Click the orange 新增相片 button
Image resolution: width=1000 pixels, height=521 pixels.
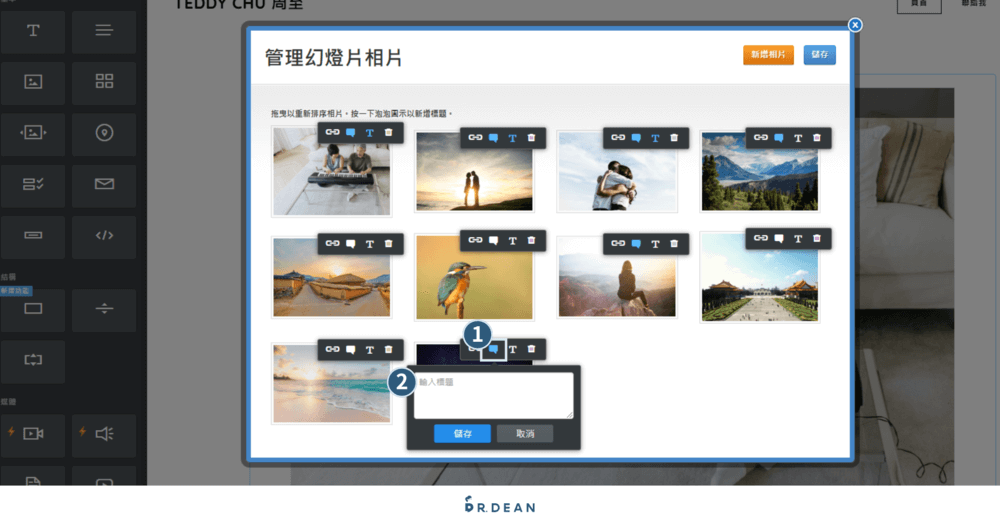click(x=768, y=55)
